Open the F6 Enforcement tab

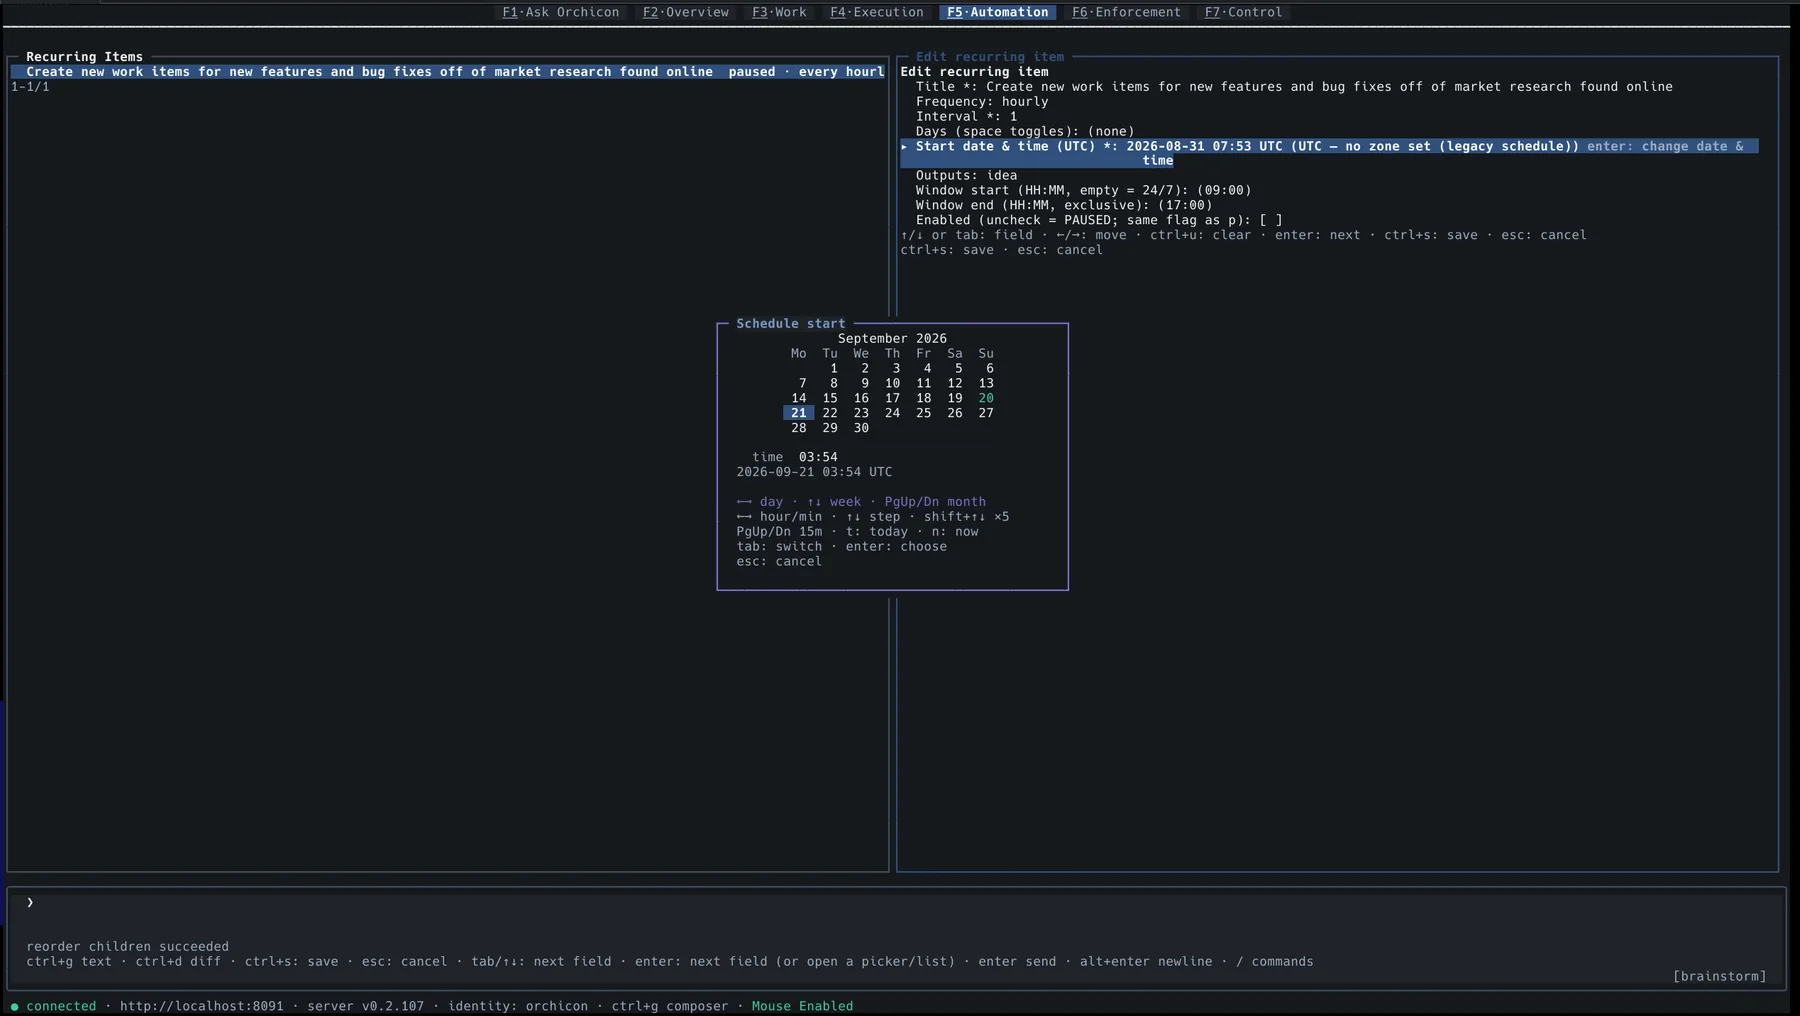(x=1126, y=12)
